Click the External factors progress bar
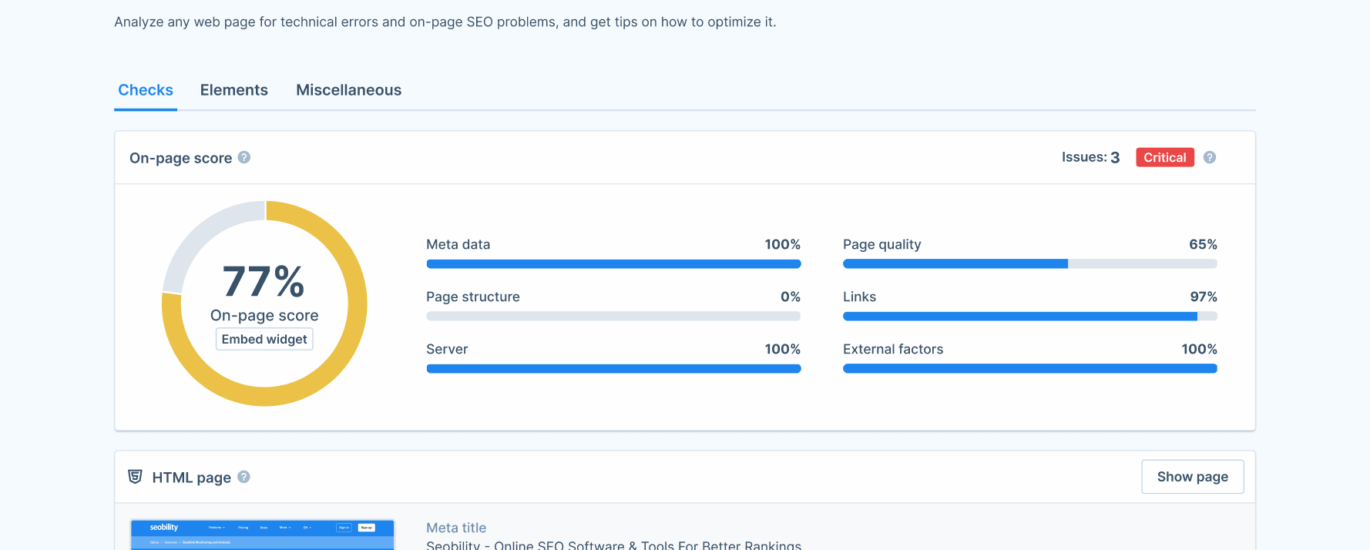Screen dimensions: 1370x550 pyautogui.click(x=1030, y=368)
